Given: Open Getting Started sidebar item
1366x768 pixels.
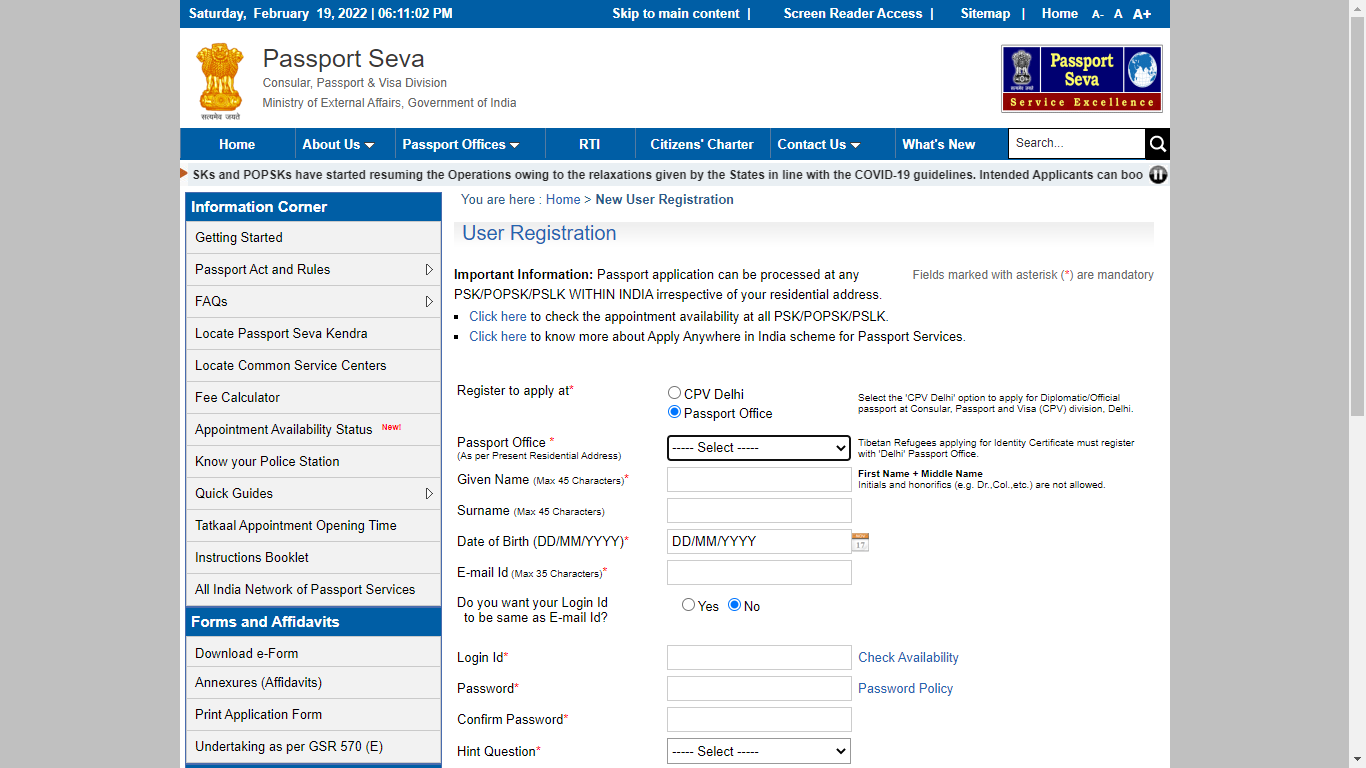Looking at the screenshot, I should click(313, 238).
